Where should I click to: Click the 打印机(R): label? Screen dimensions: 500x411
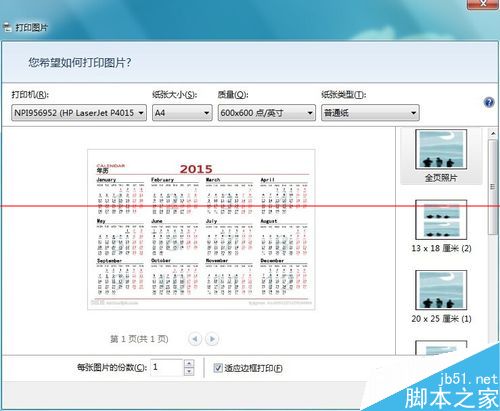30,95
